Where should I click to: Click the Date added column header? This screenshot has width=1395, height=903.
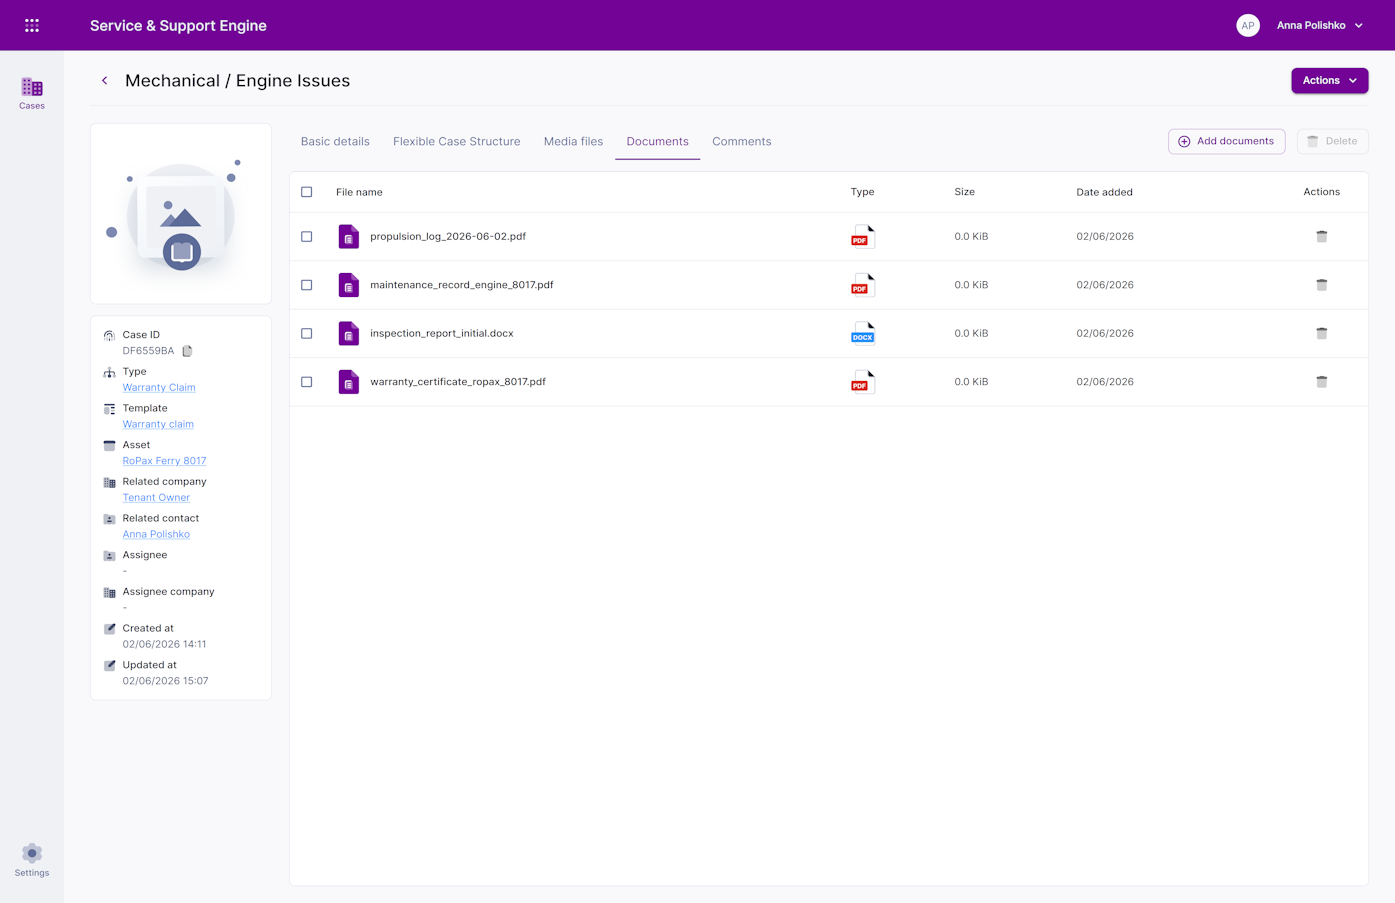coord(1104,192)
